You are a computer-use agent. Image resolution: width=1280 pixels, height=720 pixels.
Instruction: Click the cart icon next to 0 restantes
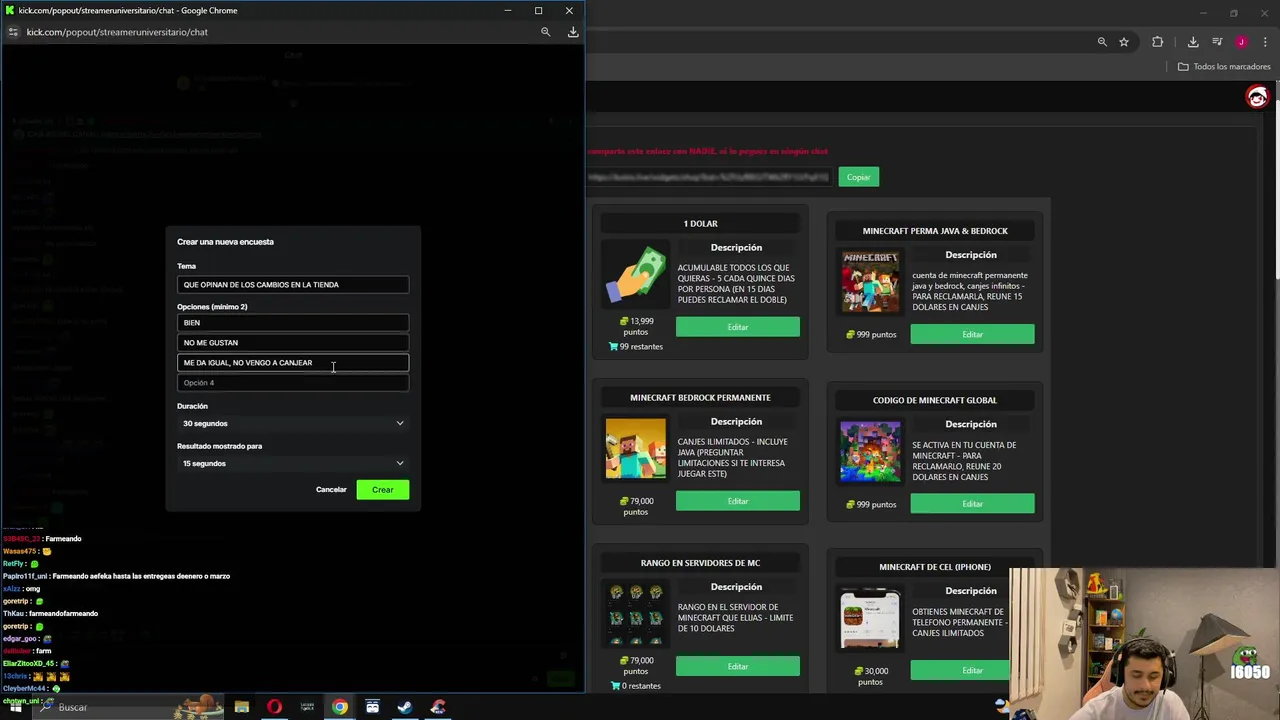click(613, 686)
